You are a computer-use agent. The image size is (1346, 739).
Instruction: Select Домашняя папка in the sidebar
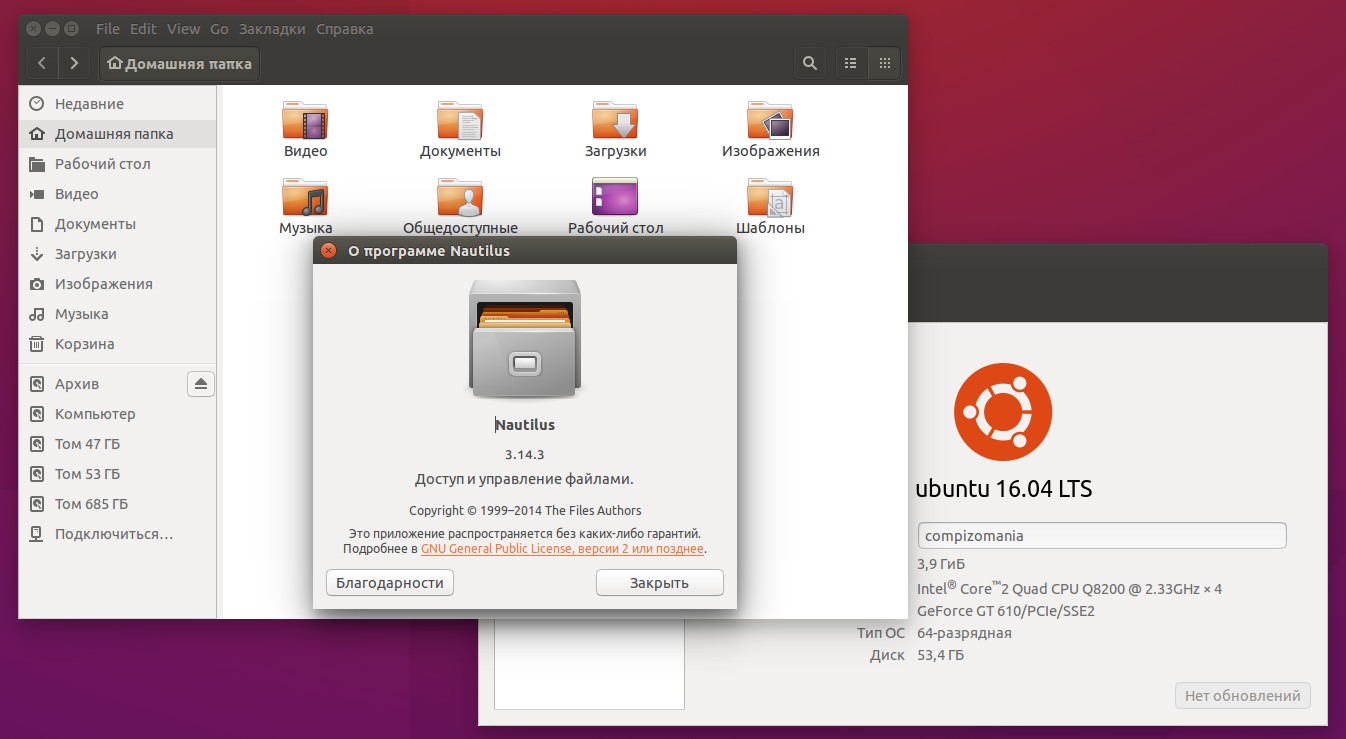tap(117, 134)
